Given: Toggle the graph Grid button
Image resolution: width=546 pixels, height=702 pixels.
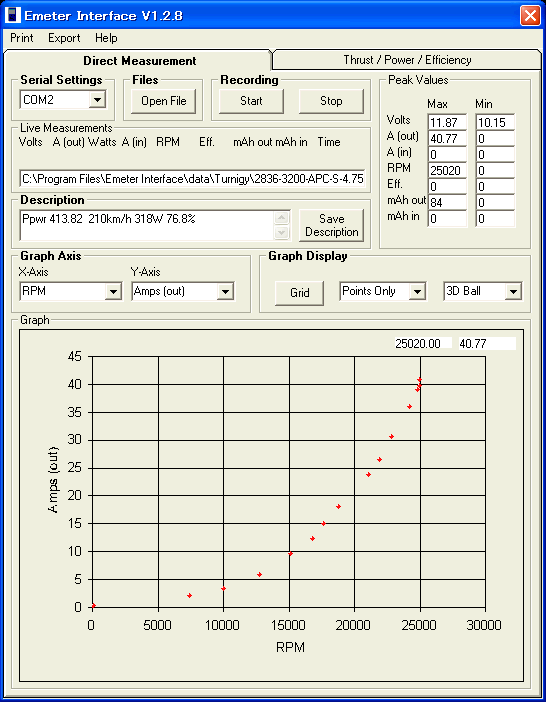Looking at the screenshot, I should (299, 293).
